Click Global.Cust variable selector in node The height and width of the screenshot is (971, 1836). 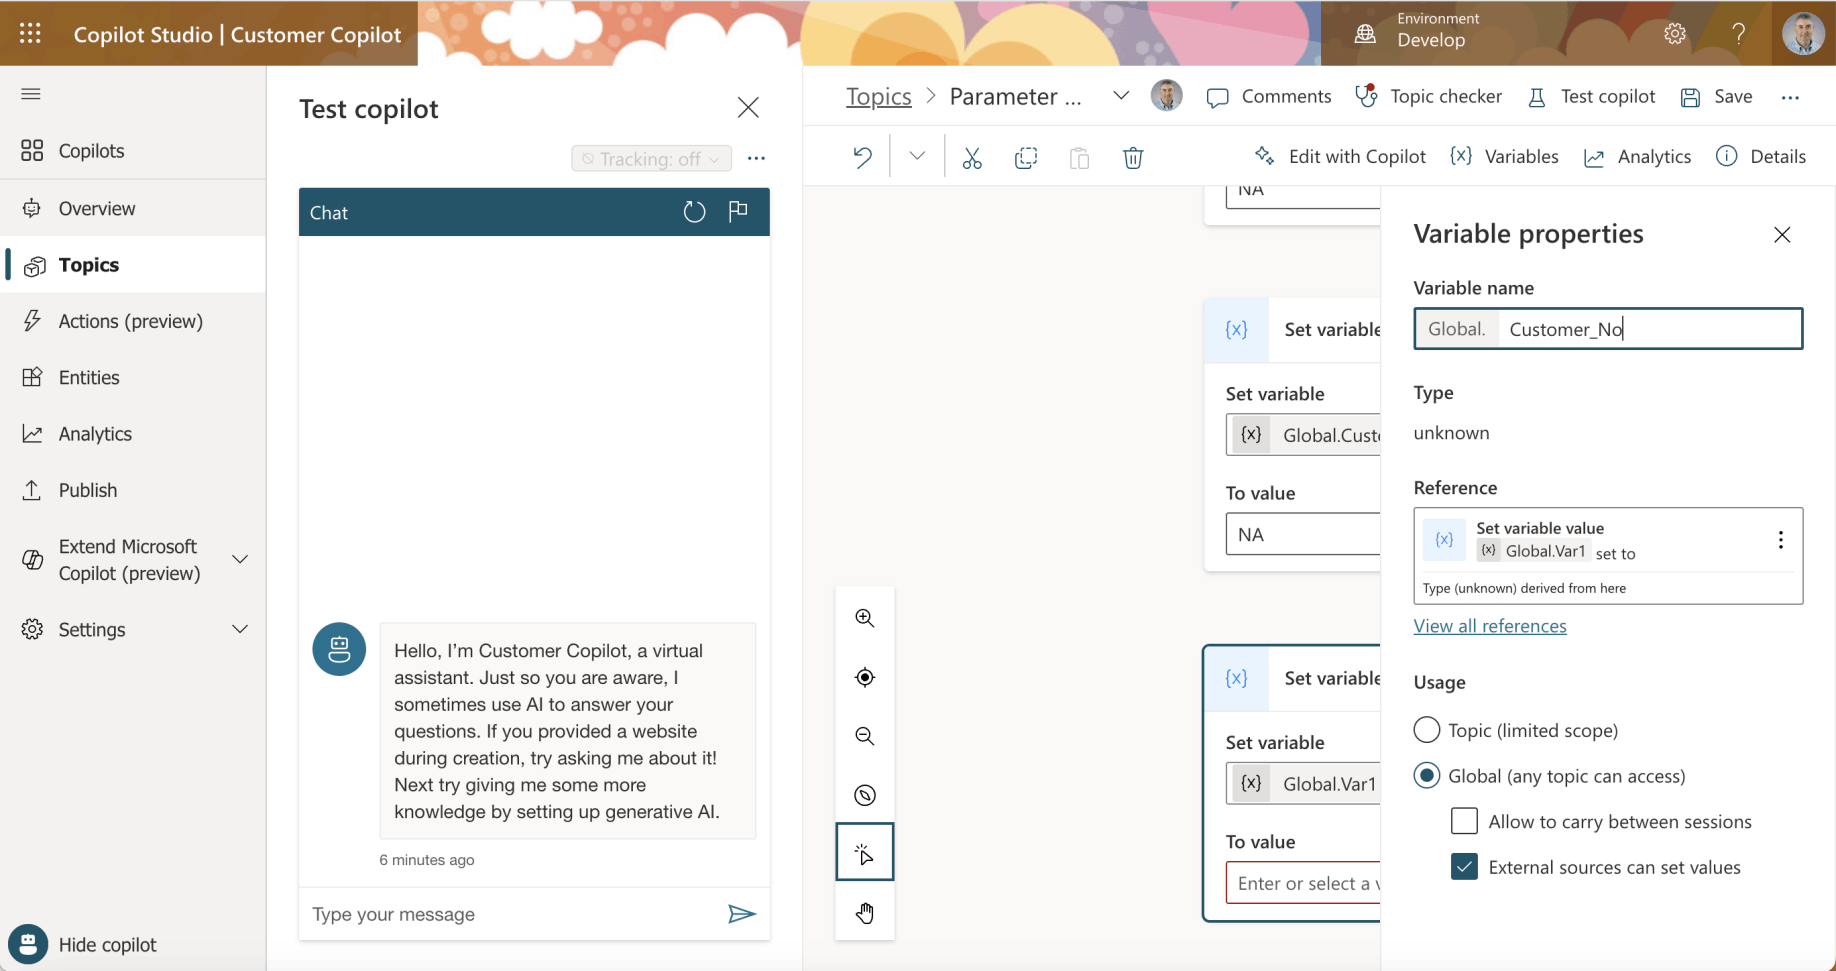click(x=1303, y=435)
